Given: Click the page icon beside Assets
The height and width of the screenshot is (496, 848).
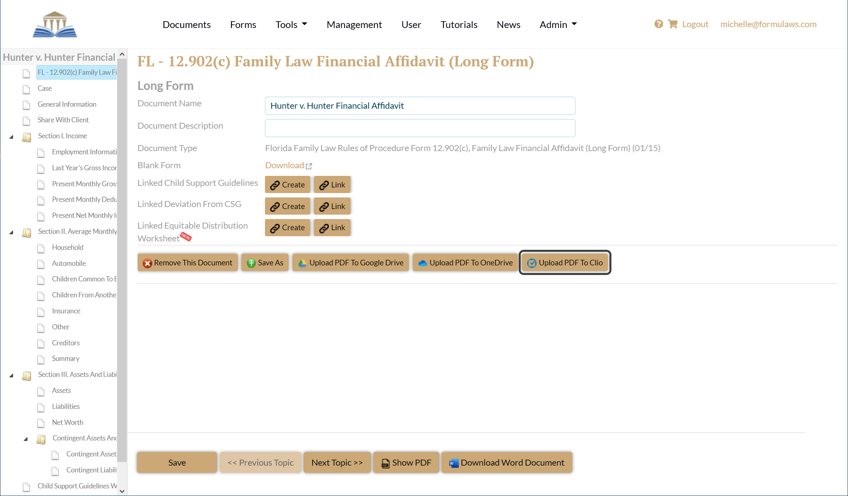Looking at the screenshot, I should pos(41,391).
